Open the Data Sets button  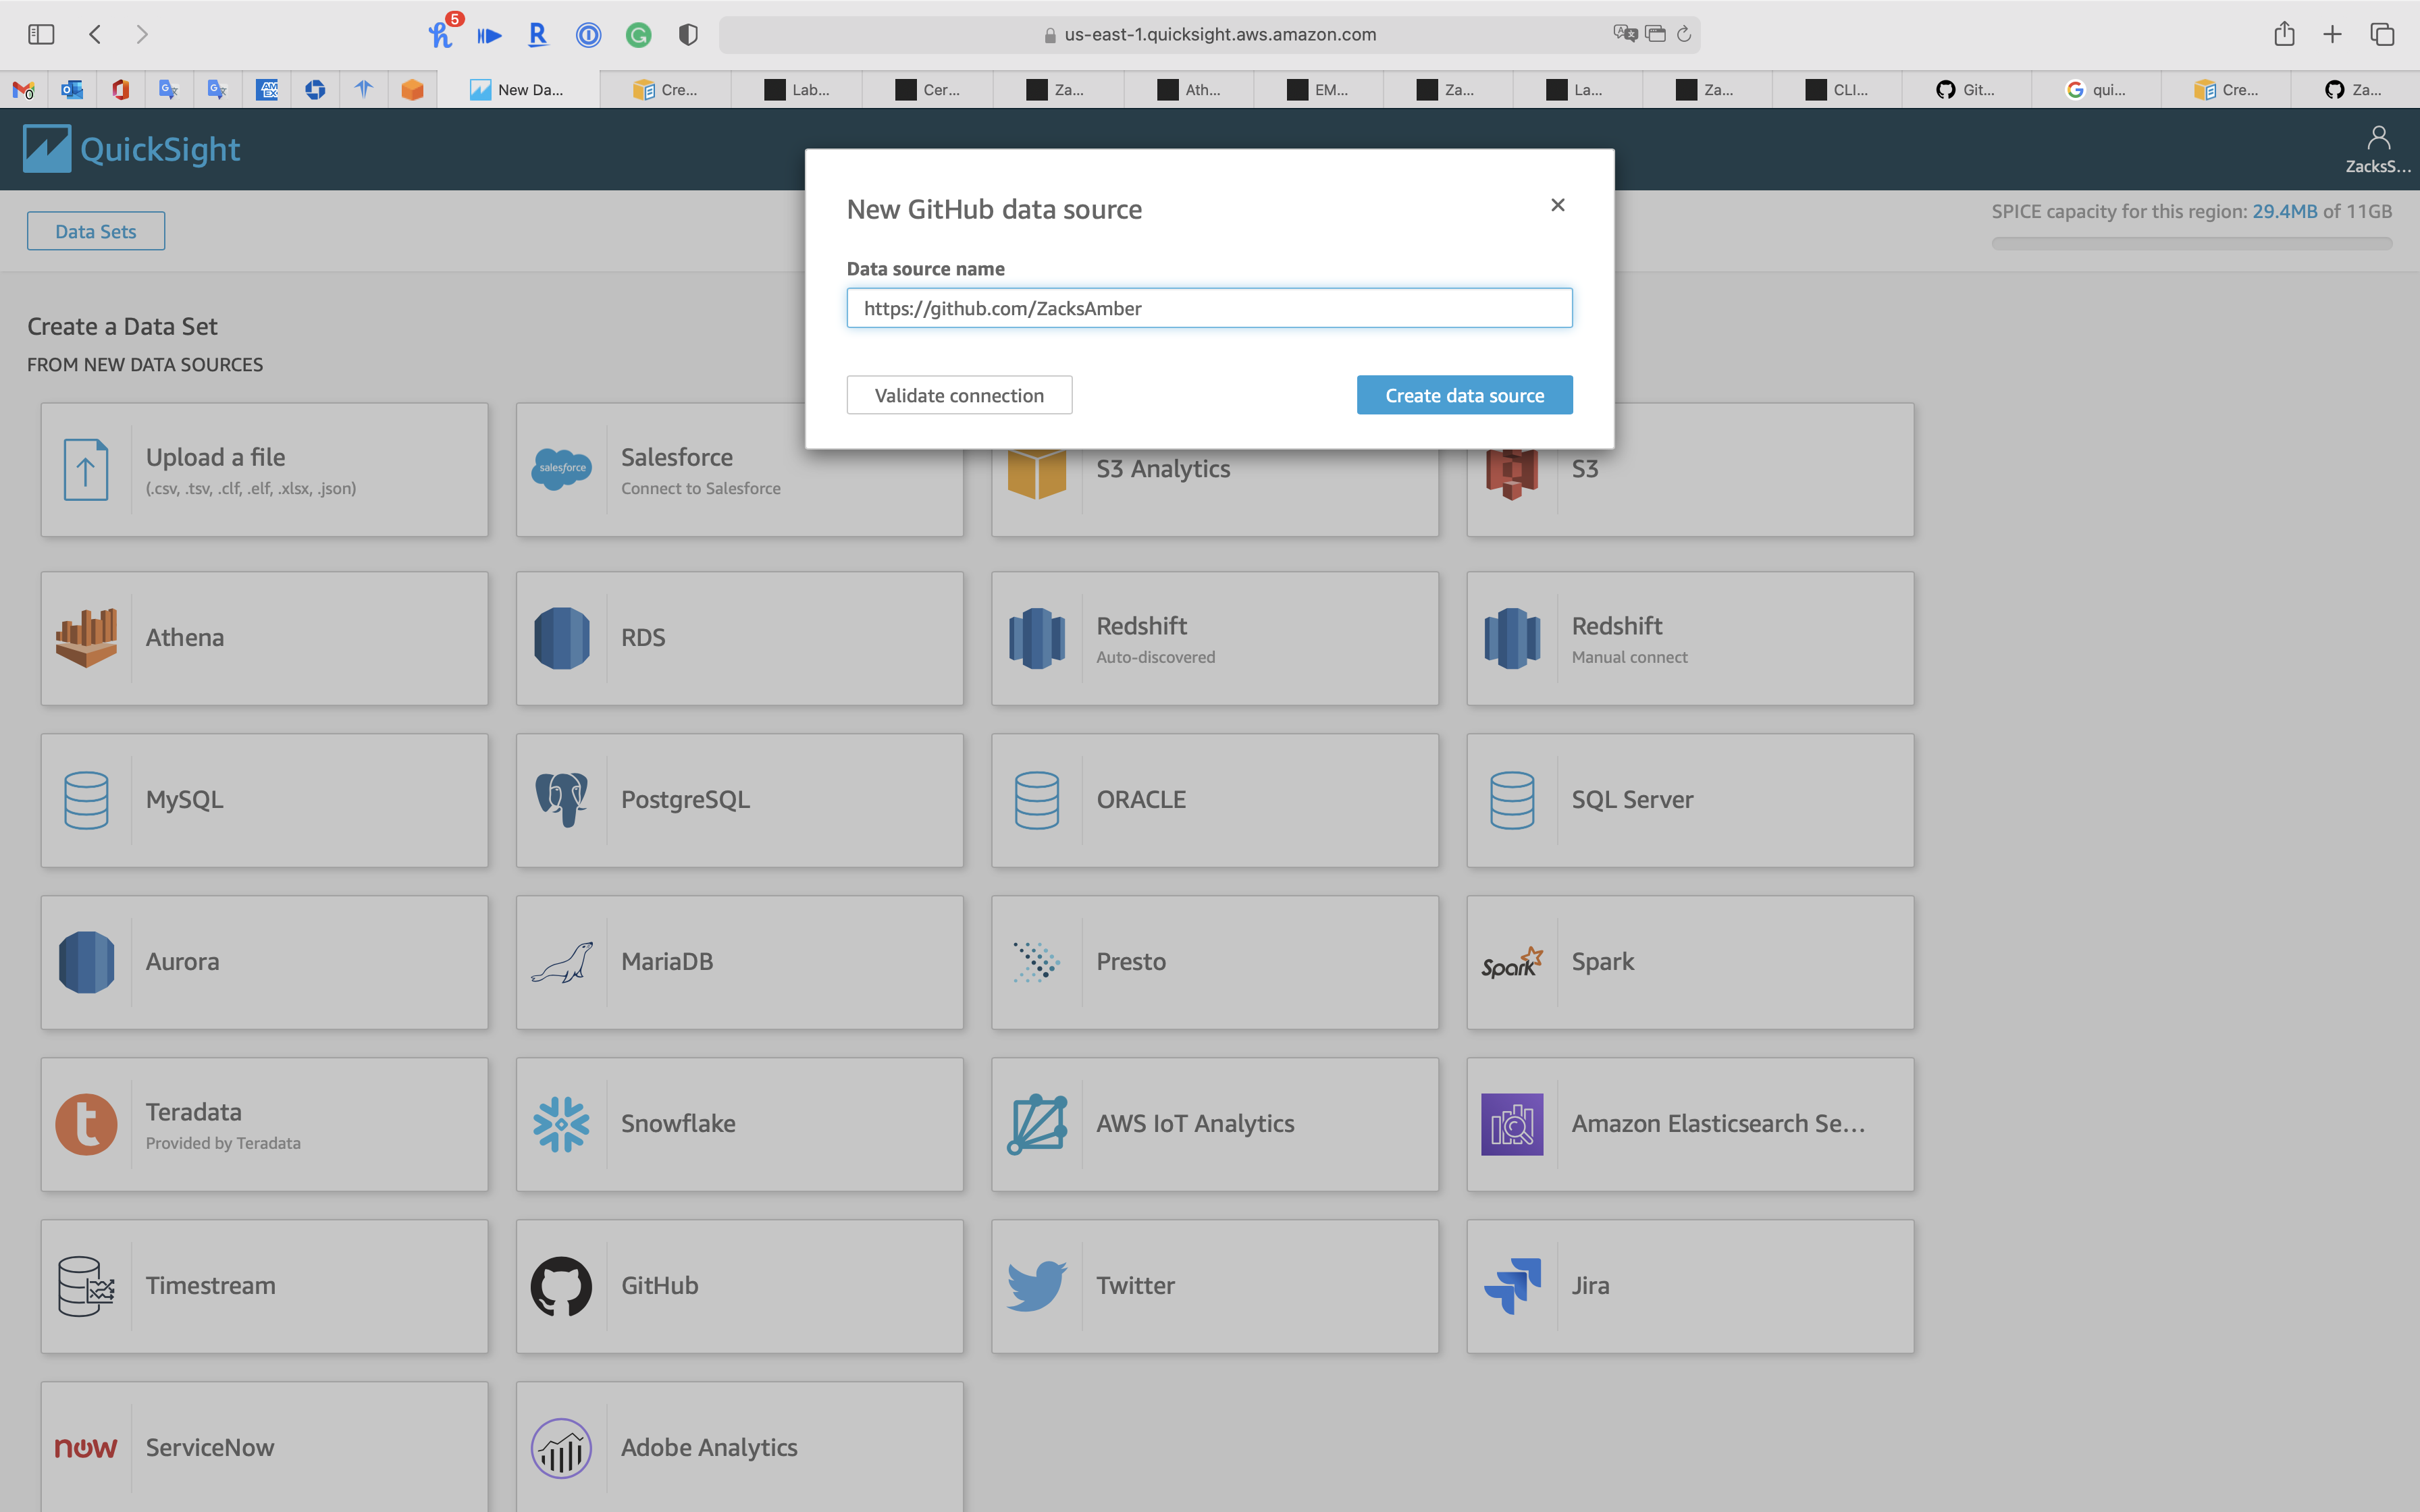pos(96,231)
